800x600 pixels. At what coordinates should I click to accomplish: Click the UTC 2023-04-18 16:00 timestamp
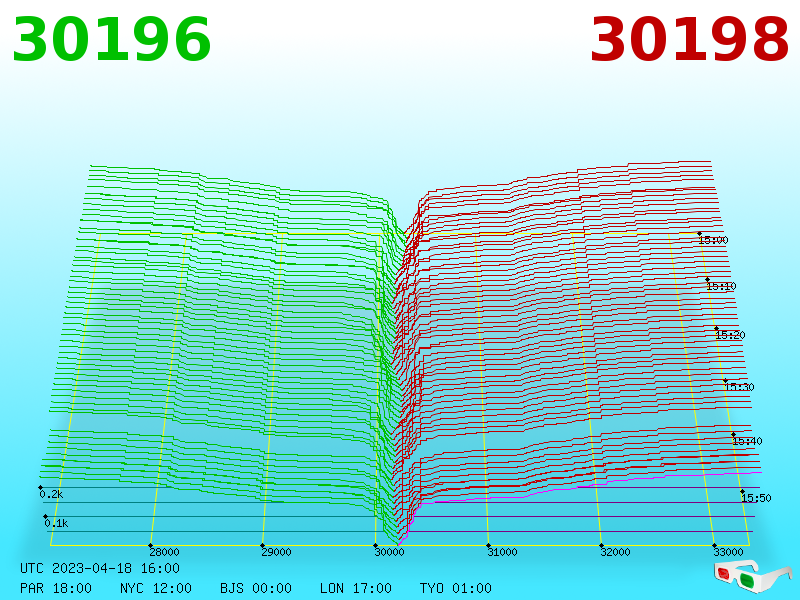pyautogui.click(x=100, y=568)
